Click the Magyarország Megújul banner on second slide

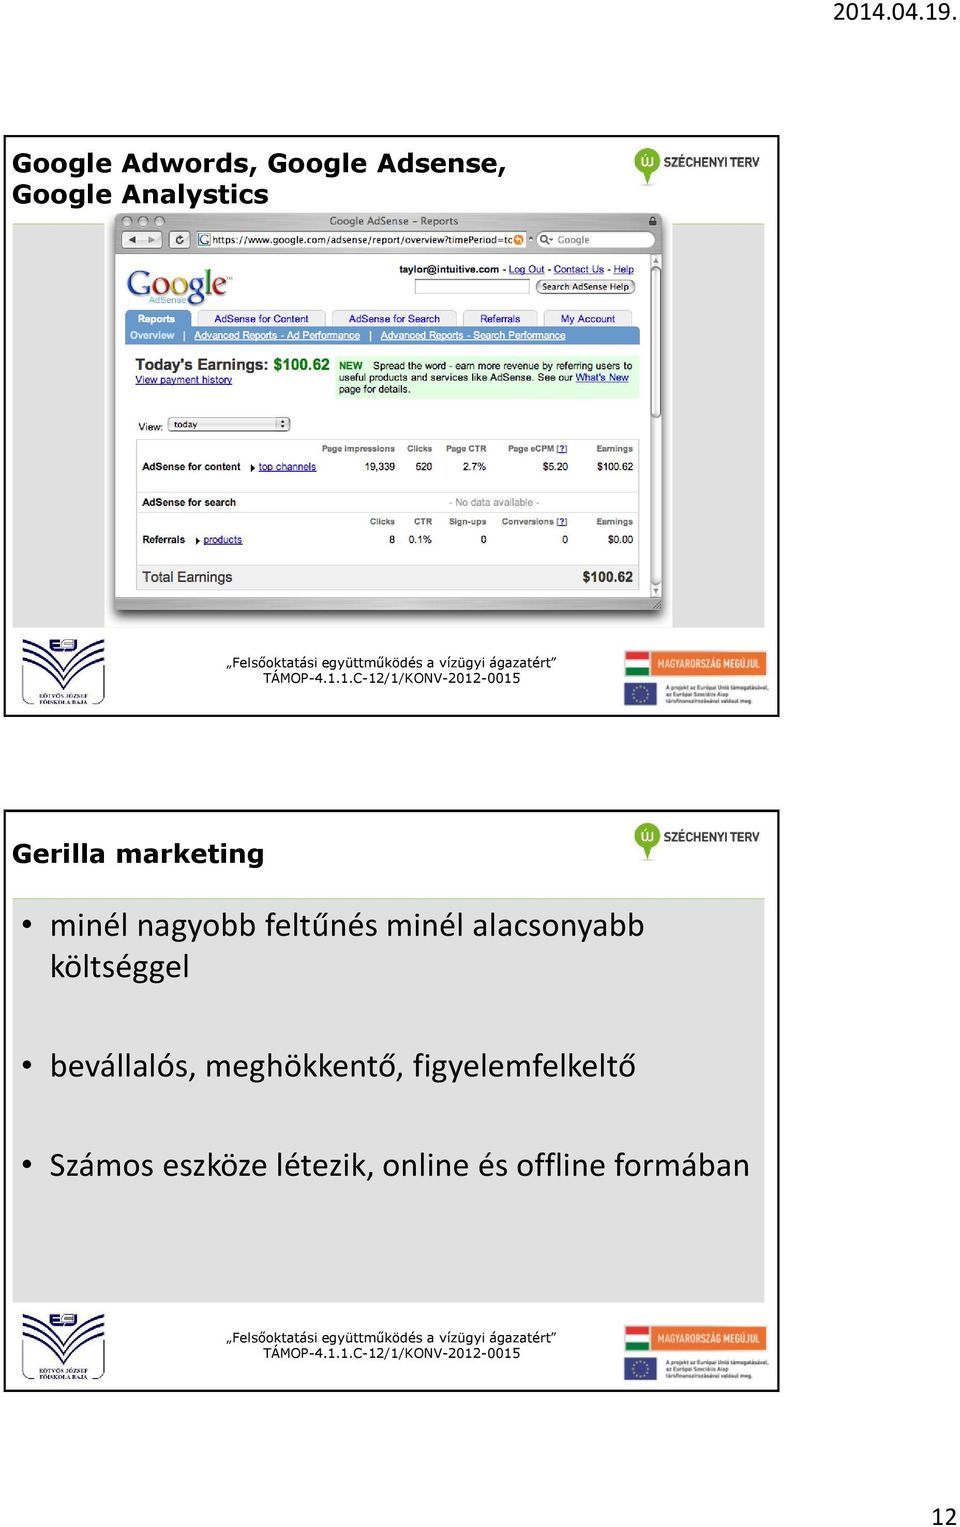[693, 1338]
